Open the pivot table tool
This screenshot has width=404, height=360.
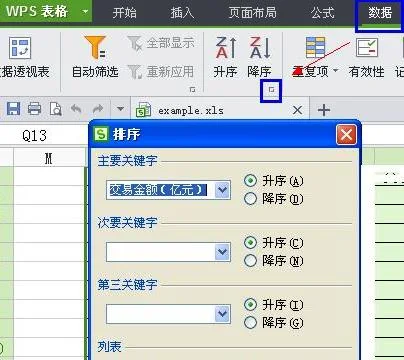click(24, 57)
